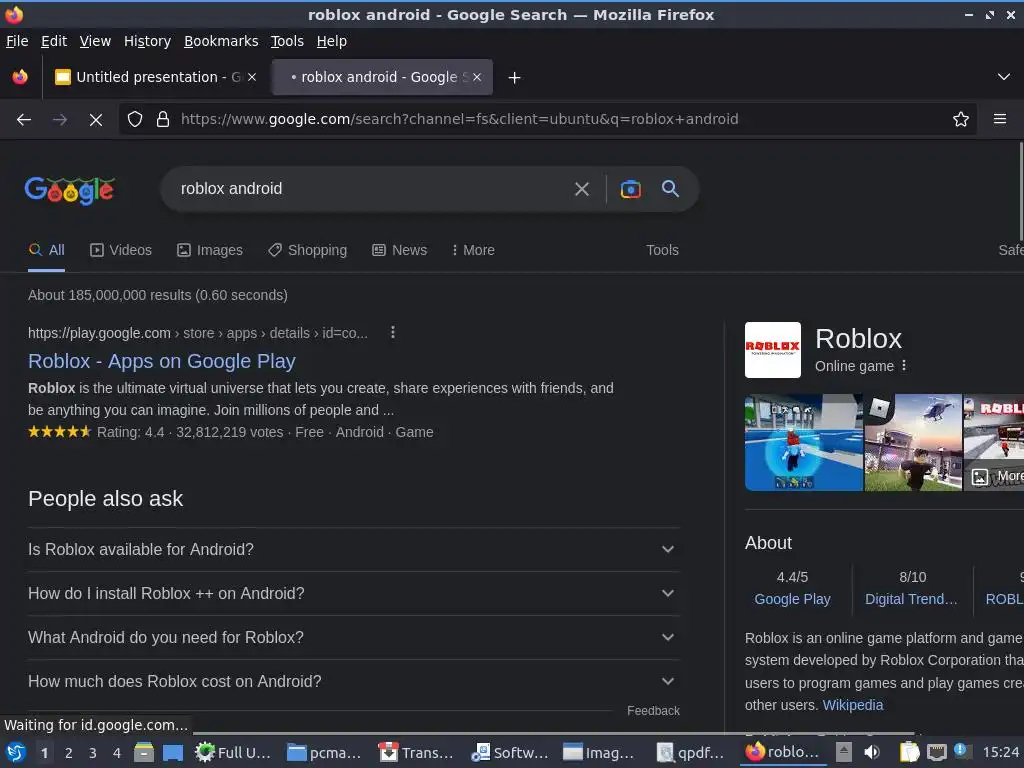Switch to the Images results tab
Screen dimensions: 1024x768
210,250
